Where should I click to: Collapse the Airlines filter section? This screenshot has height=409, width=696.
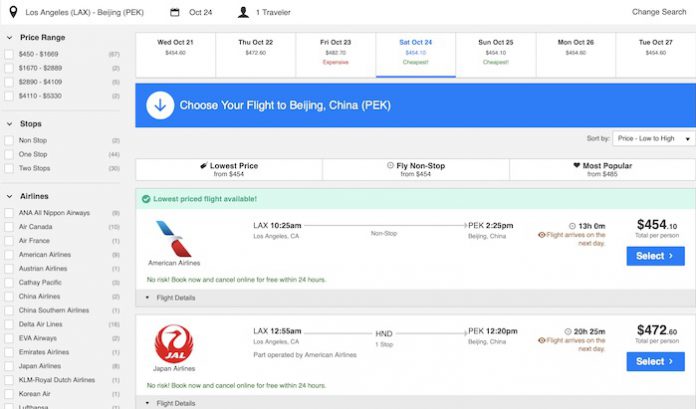point(9,196)
